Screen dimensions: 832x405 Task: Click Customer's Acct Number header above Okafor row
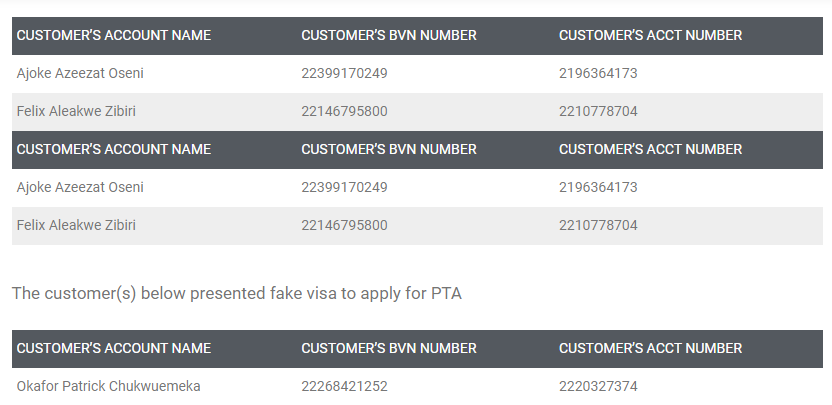pyautogui.click(x=650, y=348)
